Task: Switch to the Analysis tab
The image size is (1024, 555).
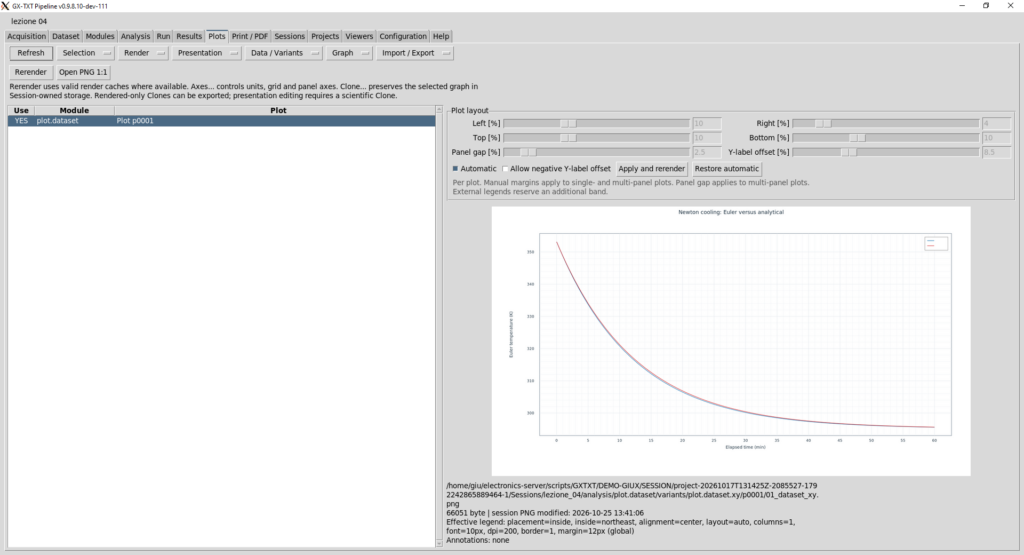Action: 135,37
